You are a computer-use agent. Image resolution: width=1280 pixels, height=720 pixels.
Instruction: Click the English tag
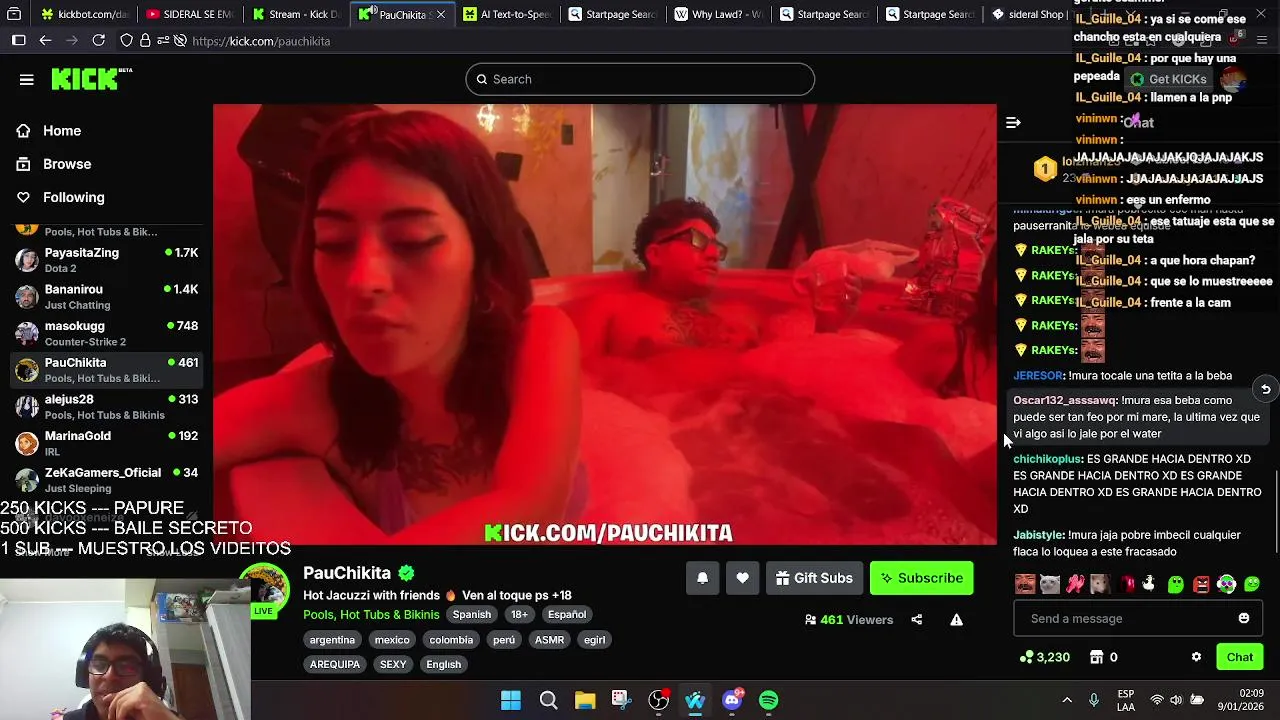click(443, 664)
